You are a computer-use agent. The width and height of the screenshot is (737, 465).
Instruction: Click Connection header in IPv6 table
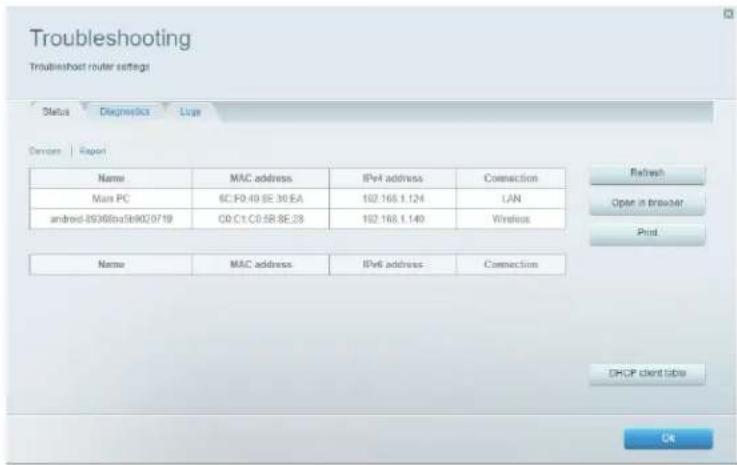click(511, 264)
